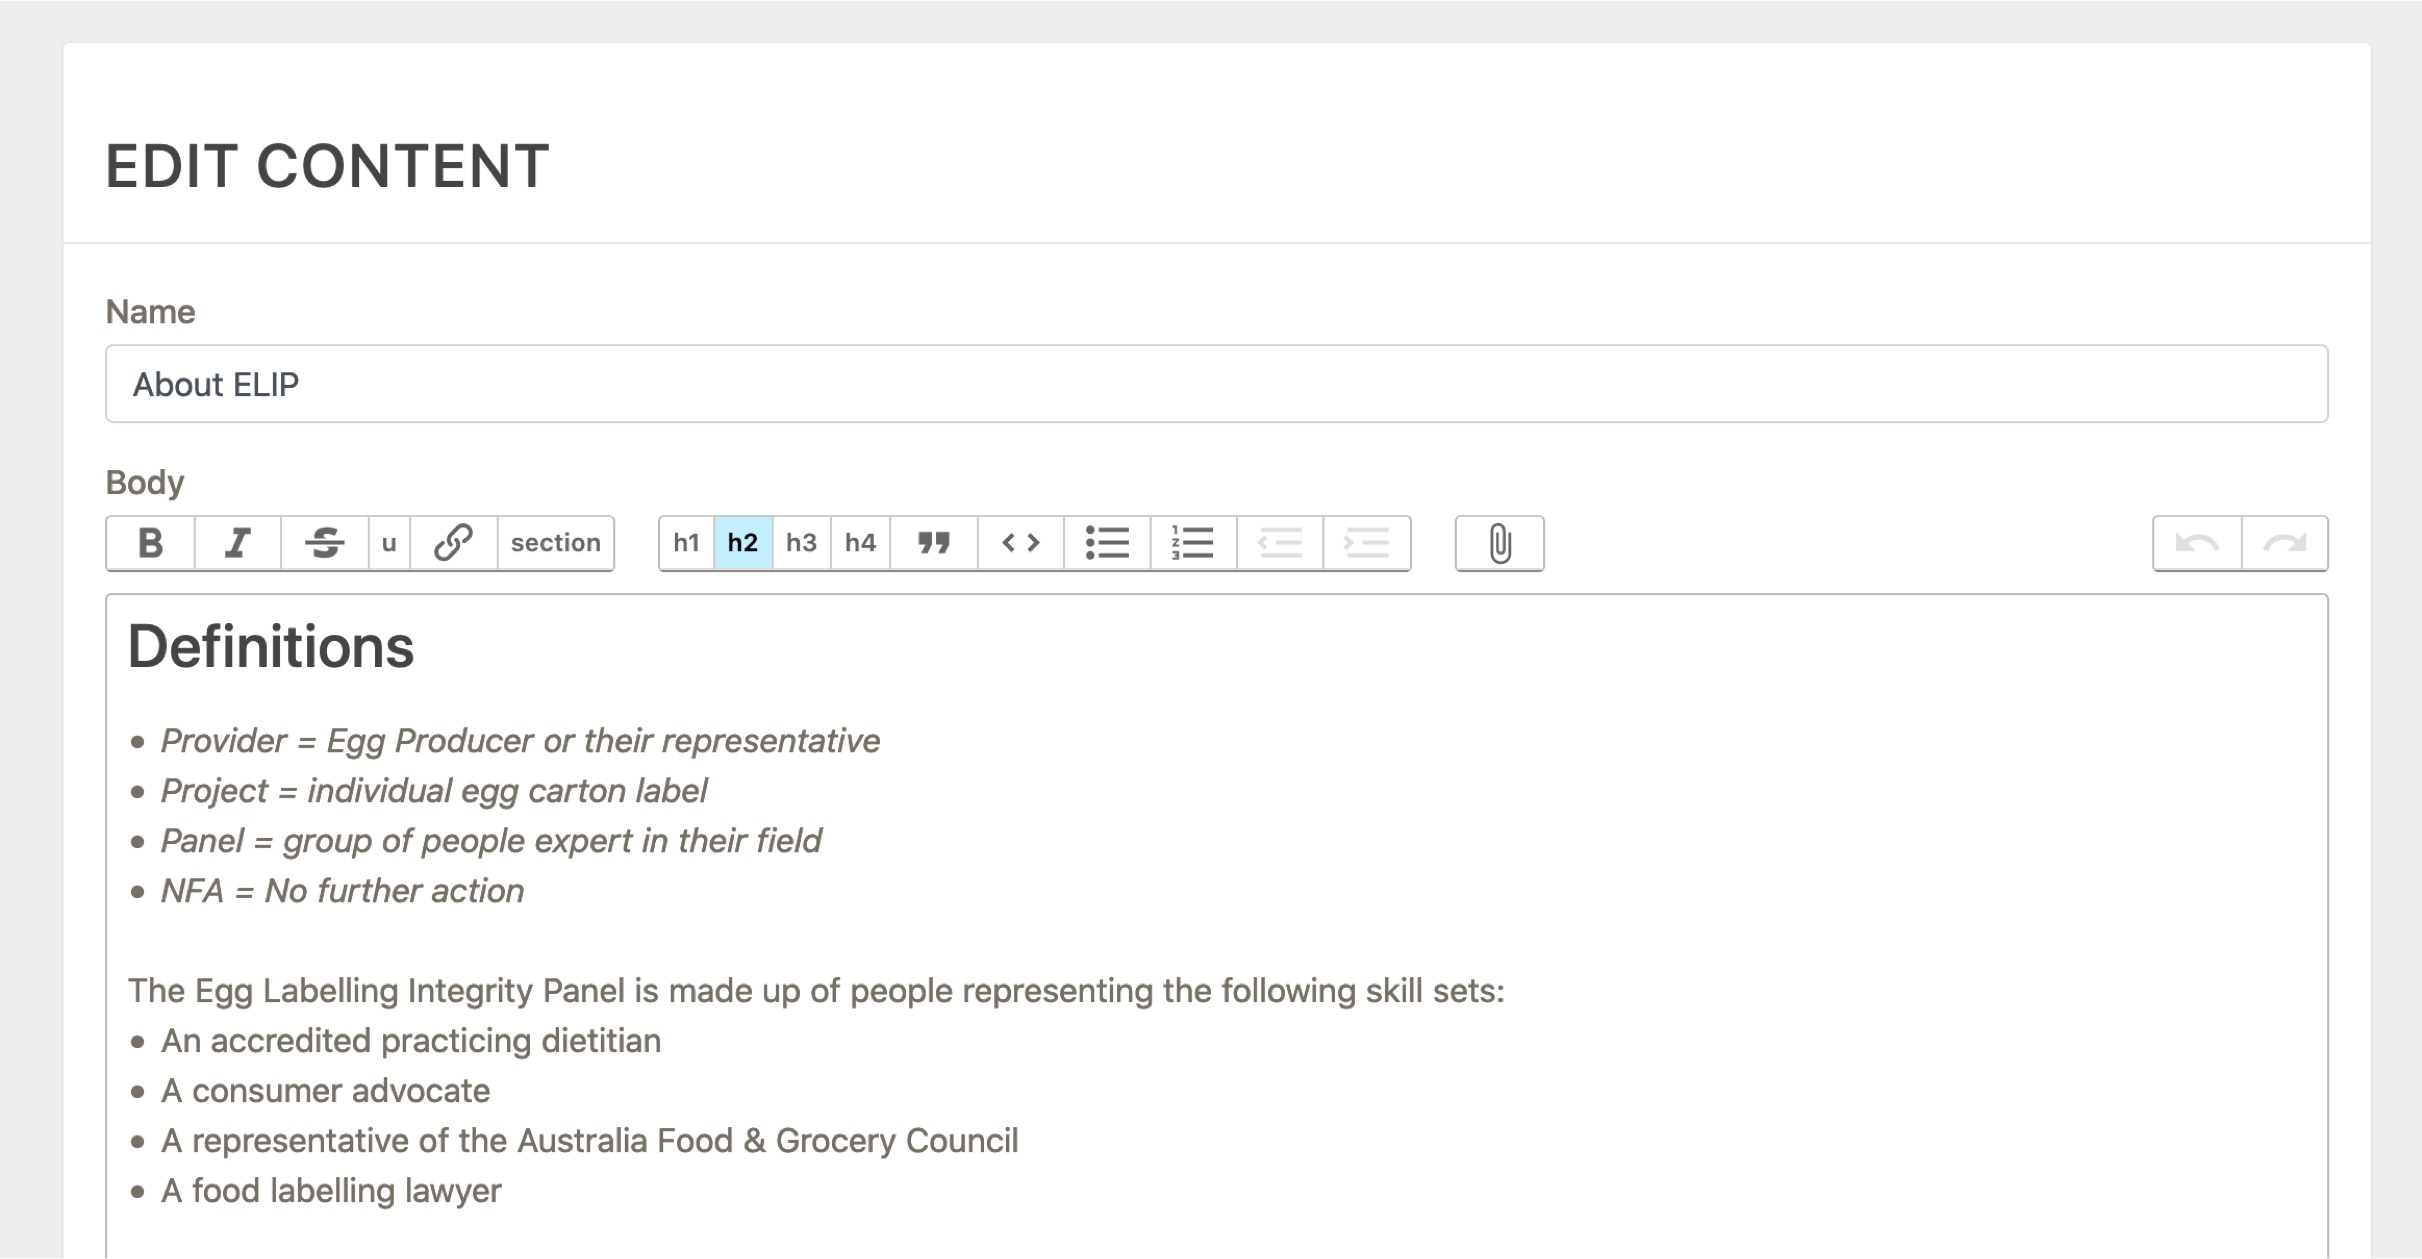Toggle strikethrough text formatting
The image size is (2422, 1259).
[324, 543]
